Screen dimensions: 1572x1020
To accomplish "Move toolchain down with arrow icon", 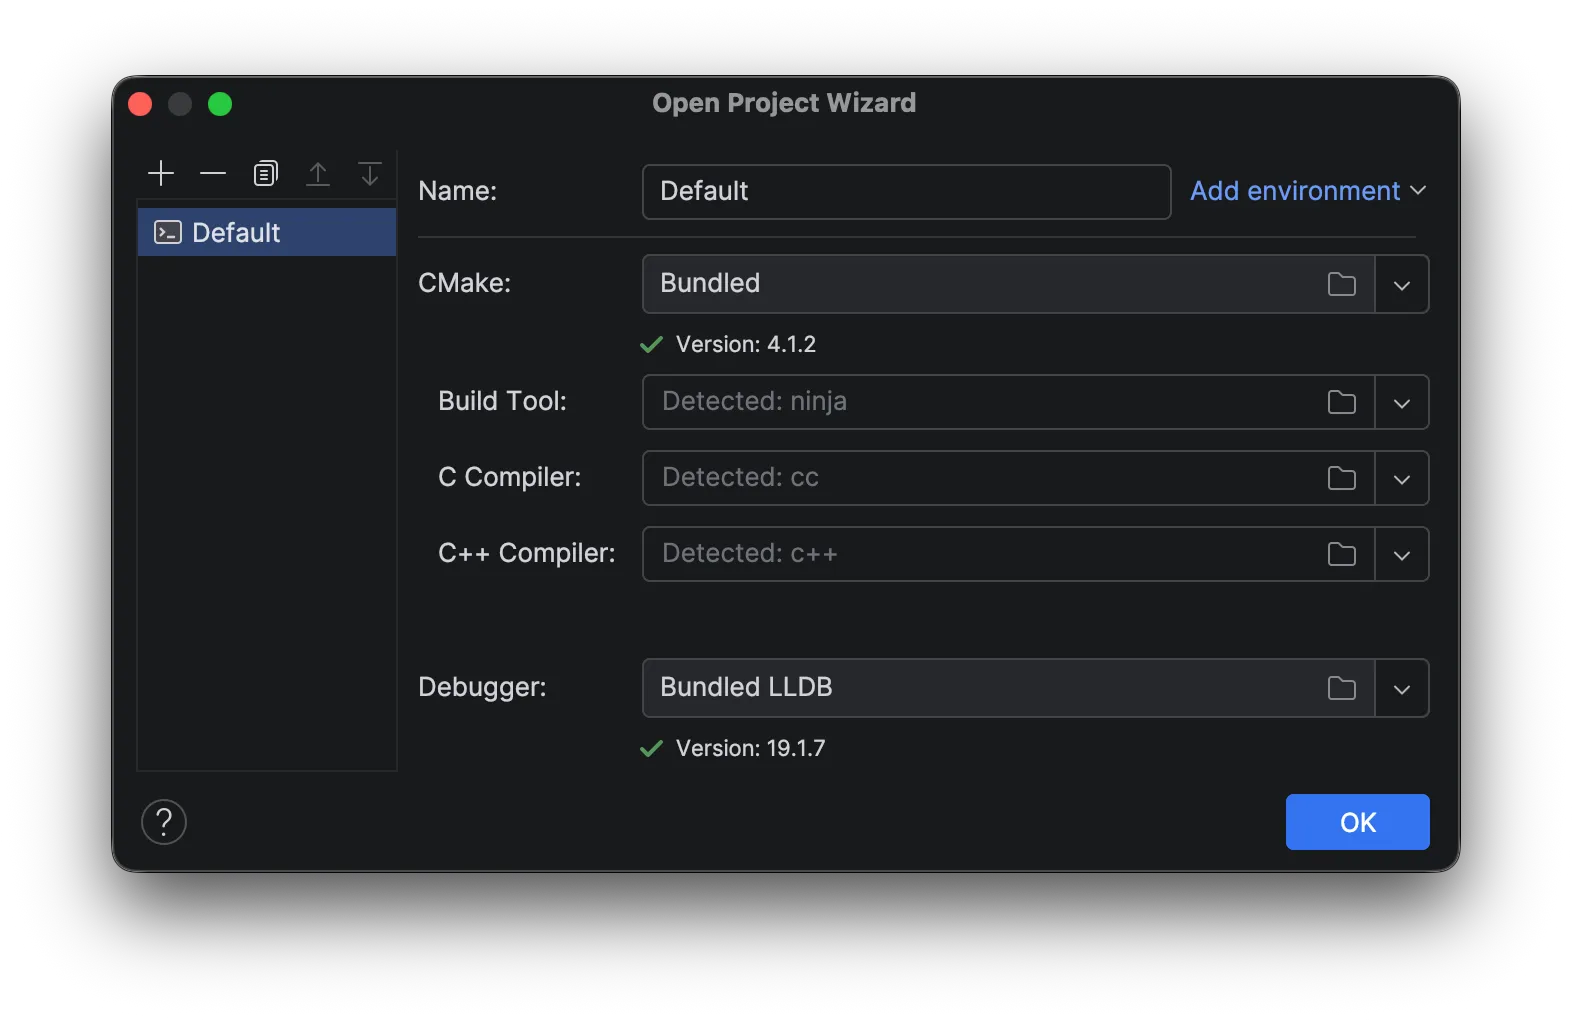I will (x=370, y=174).
